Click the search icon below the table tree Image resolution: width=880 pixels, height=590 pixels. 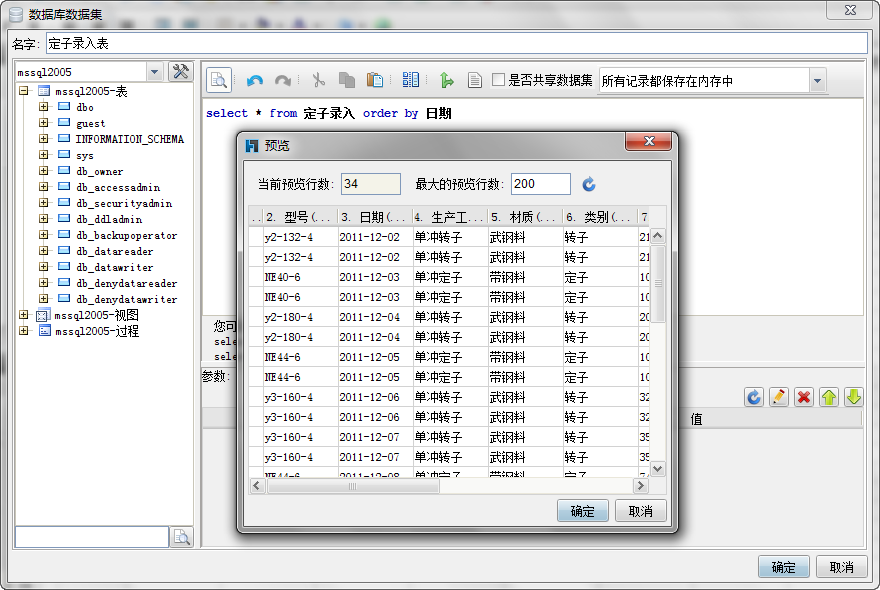point(181,537)
